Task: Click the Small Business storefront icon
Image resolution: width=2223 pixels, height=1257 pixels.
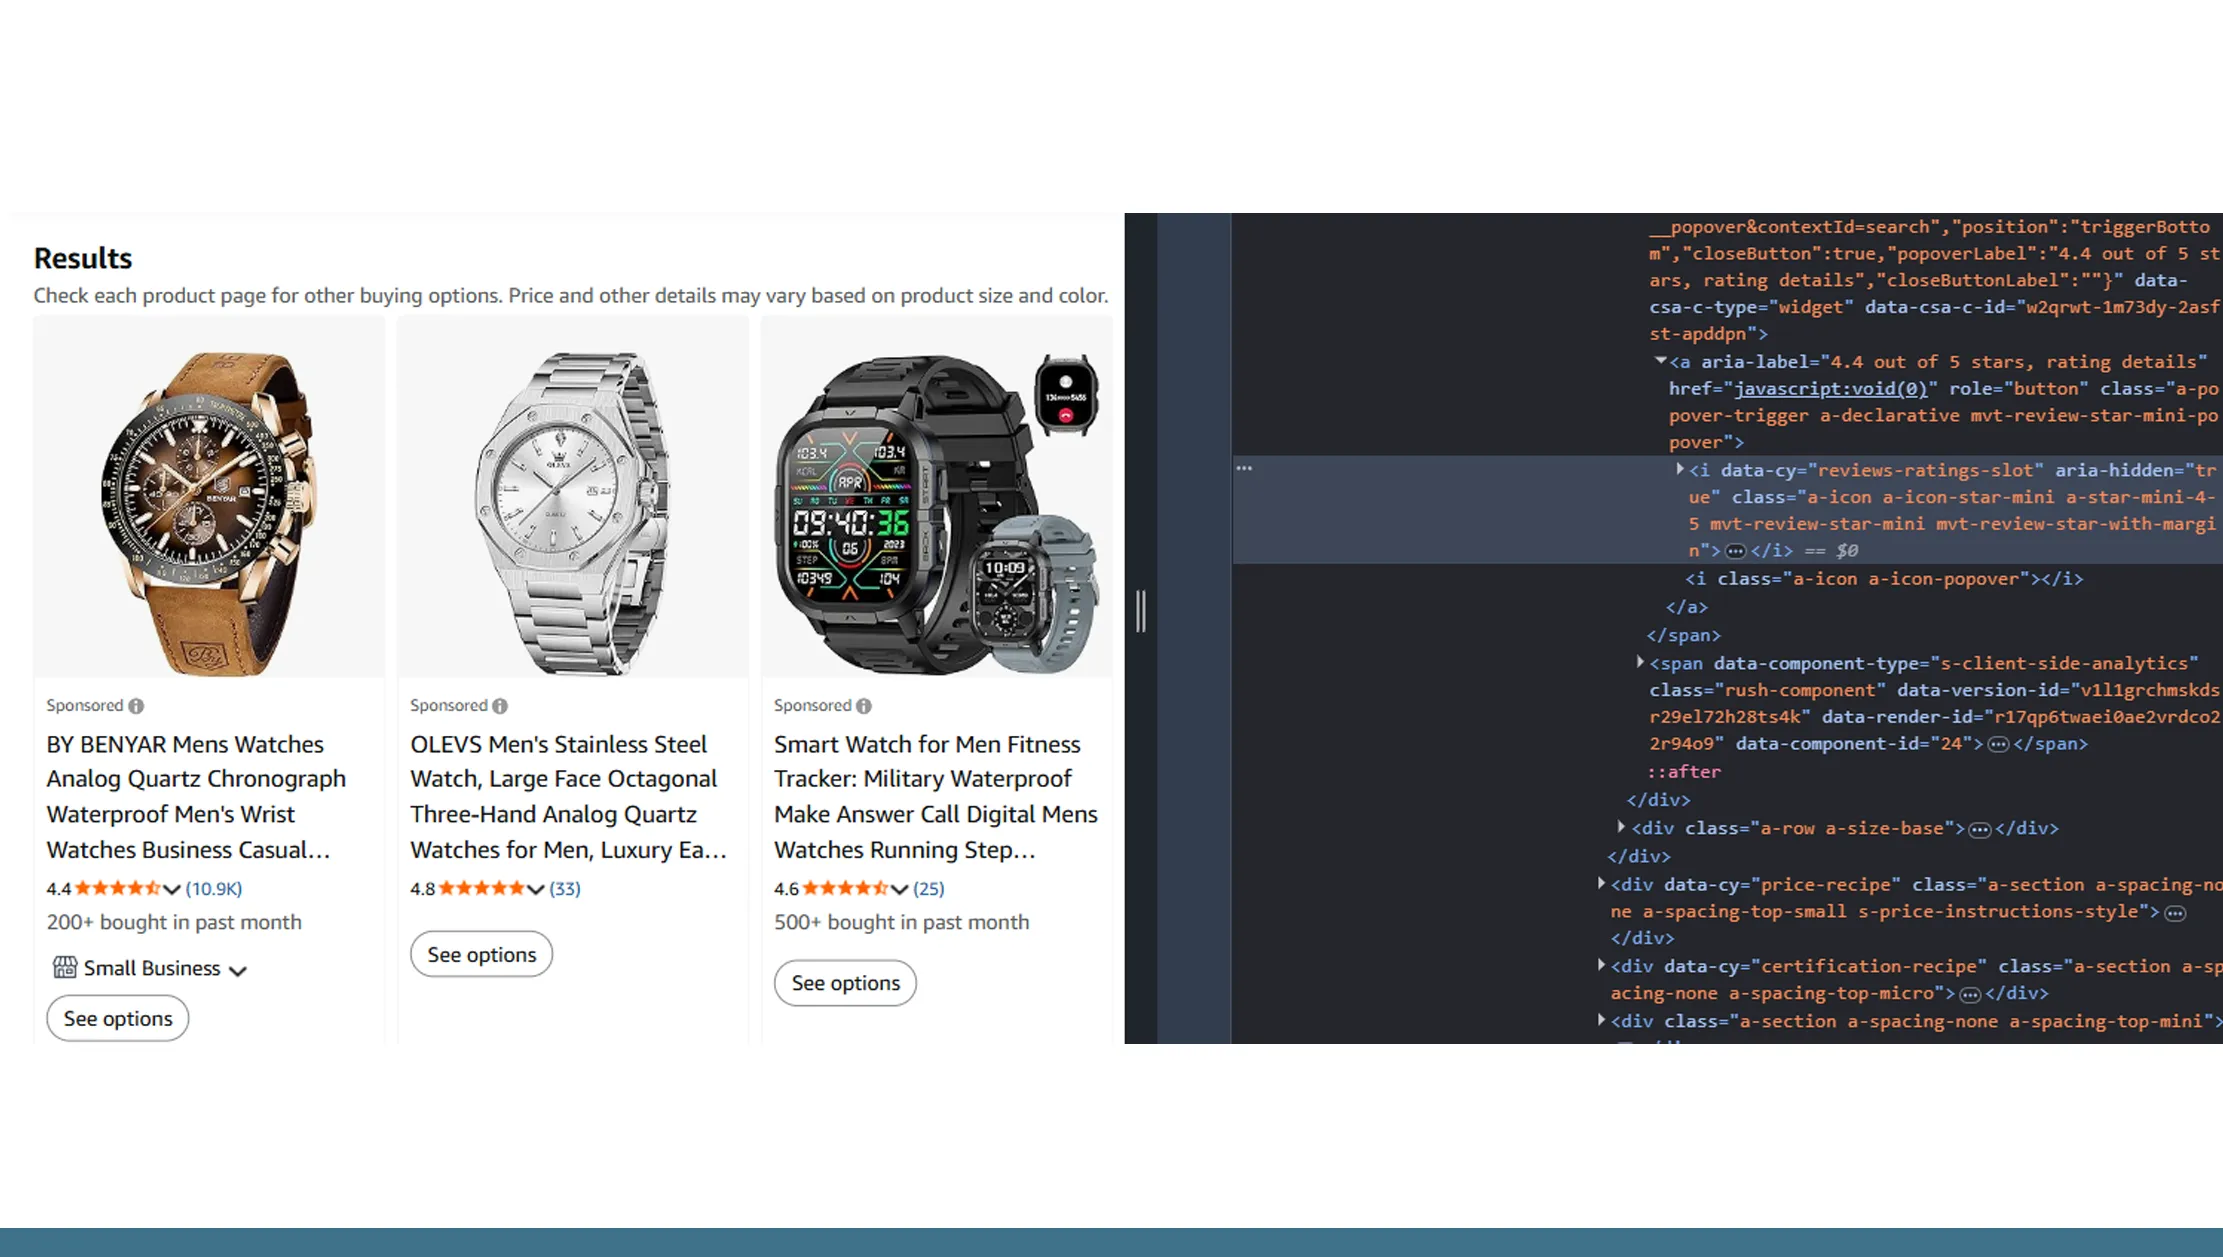Action: tap(65, 967)
